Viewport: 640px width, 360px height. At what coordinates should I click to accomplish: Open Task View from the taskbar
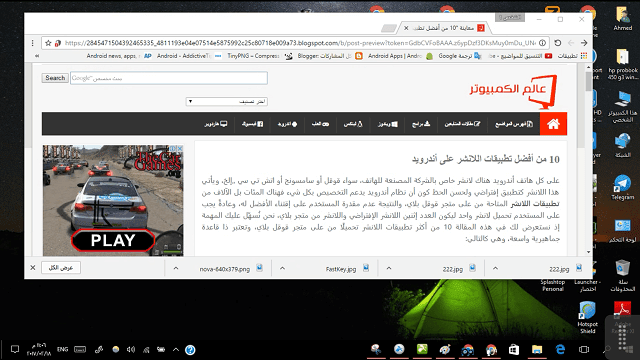coord(584,349)
